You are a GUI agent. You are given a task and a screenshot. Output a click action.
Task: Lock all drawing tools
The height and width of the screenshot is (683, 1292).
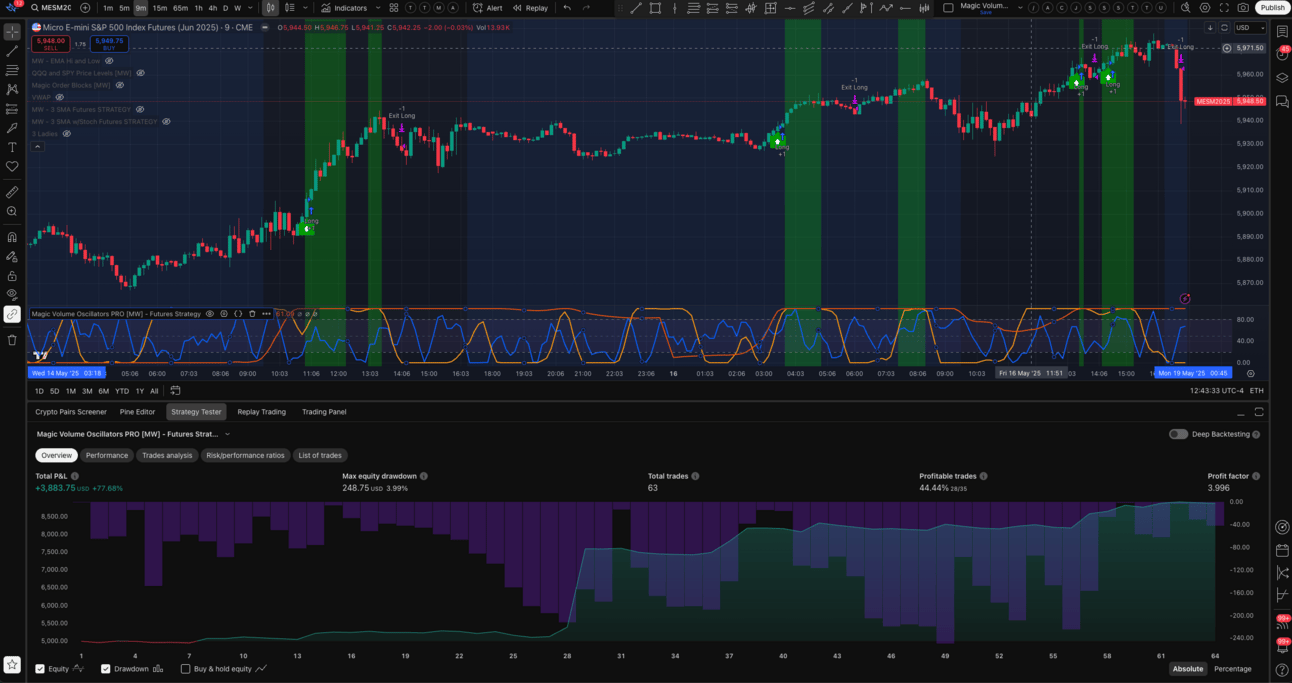tap(12, 276)
